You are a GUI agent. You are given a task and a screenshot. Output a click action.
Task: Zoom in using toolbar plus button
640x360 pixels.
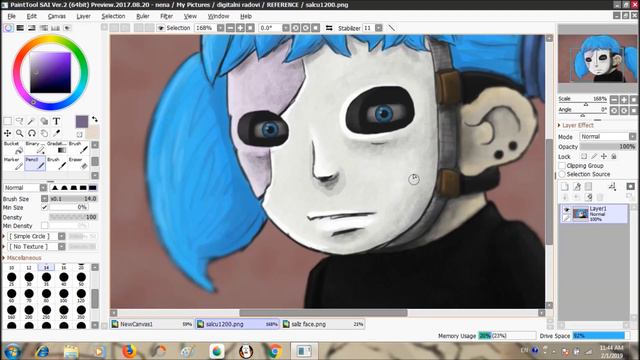point(240,28)
